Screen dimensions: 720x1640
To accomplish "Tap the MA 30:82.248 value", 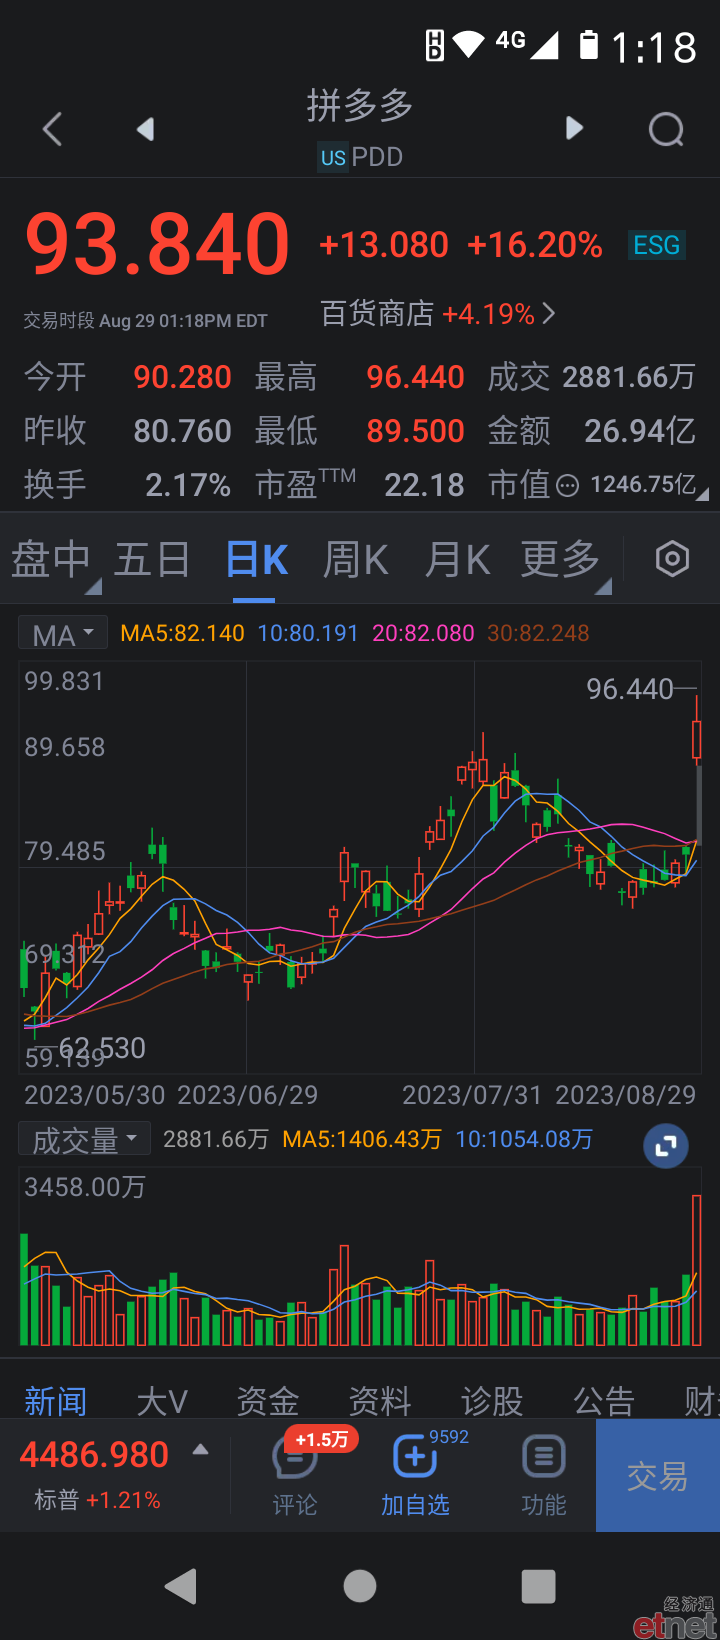I will tap(538, 633).
